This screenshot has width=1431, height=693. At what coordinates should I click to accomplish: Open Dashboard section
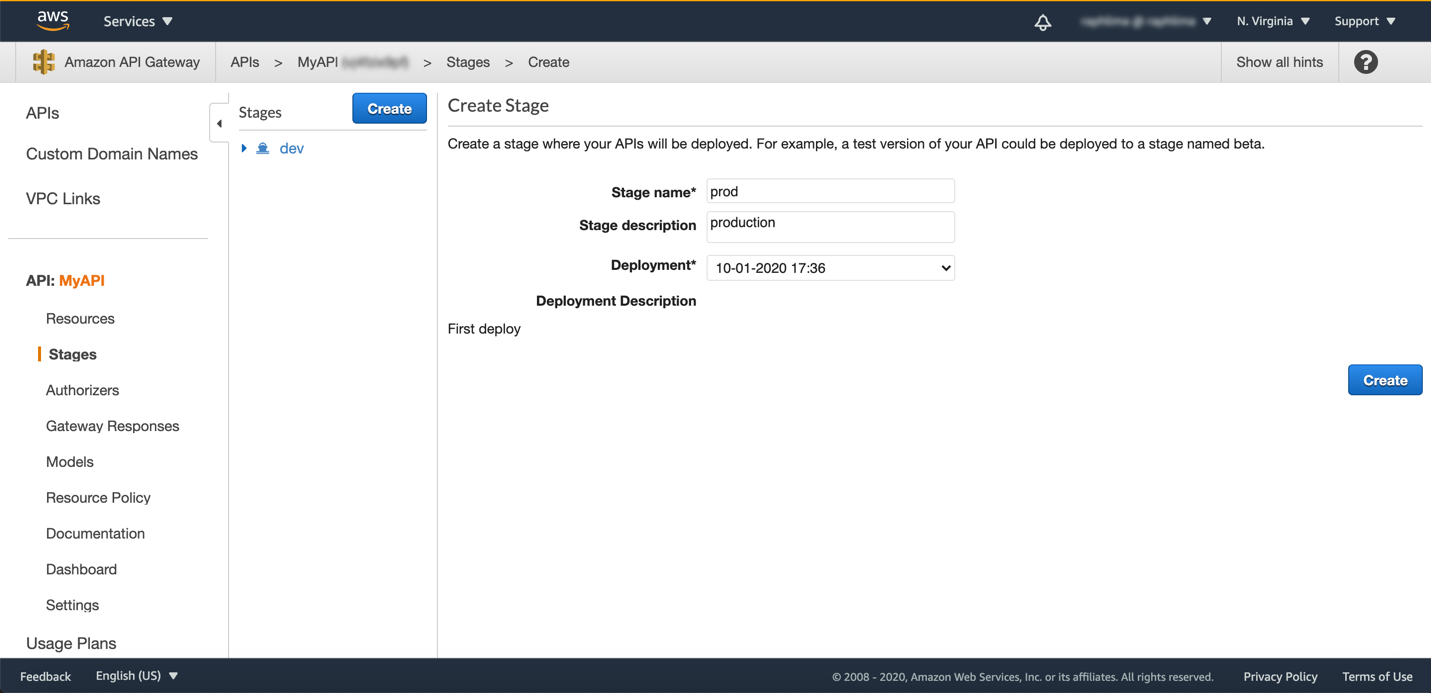coord(81,570)
